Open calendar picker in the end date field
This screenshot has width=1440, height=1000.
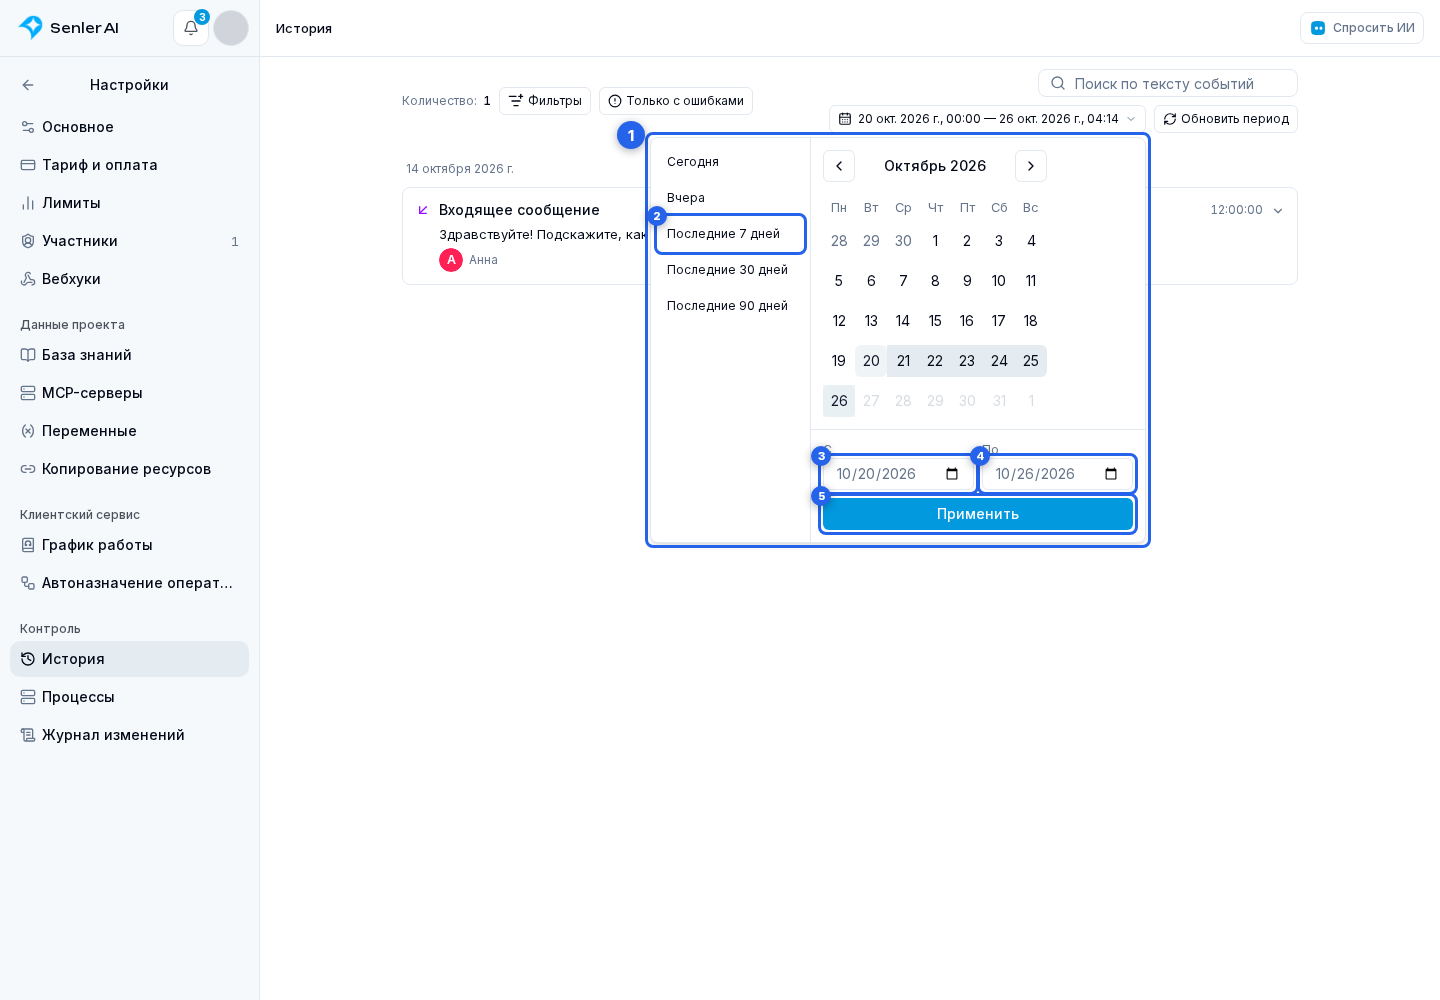[x=1111, y=474]
